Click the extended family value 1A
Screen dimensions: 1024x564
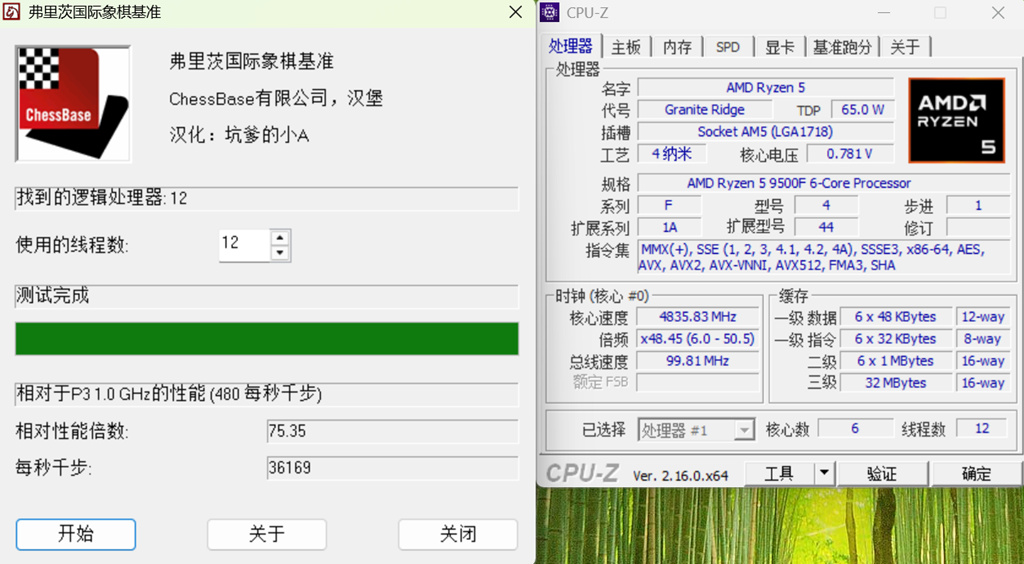(669, 227)
